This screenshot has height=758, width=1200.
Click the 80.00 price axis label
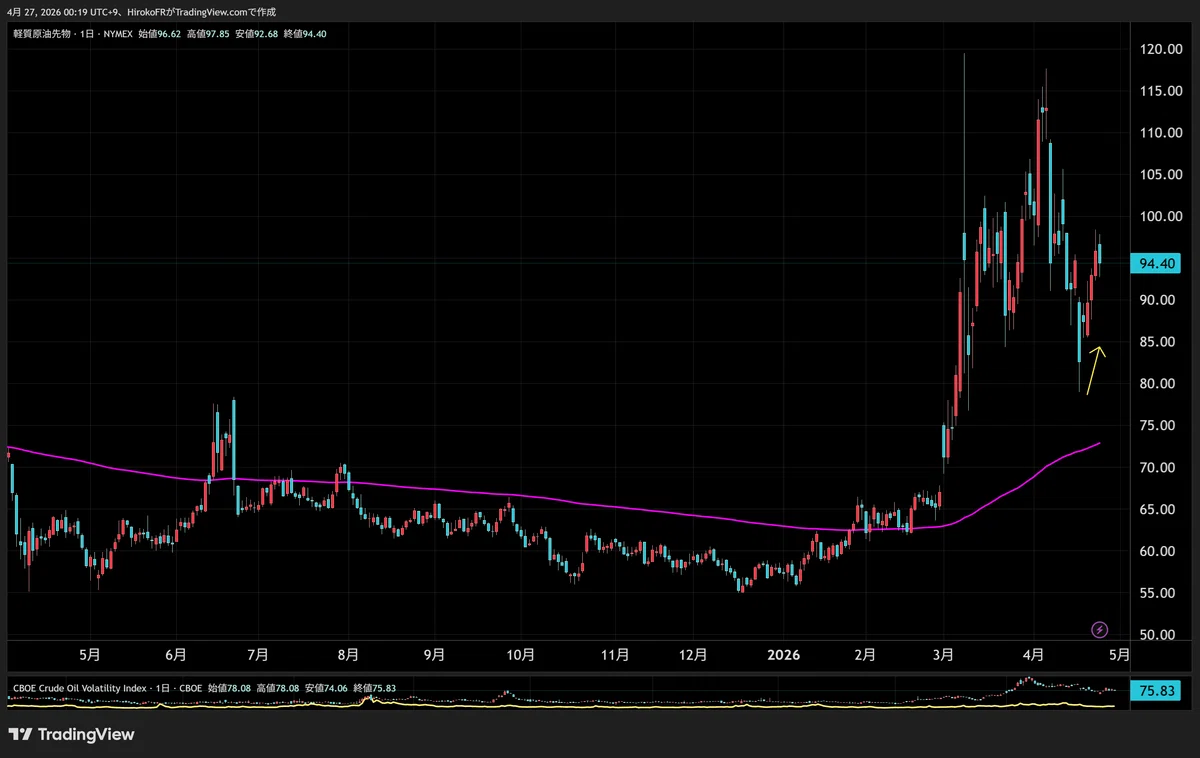click(1156, 384)
